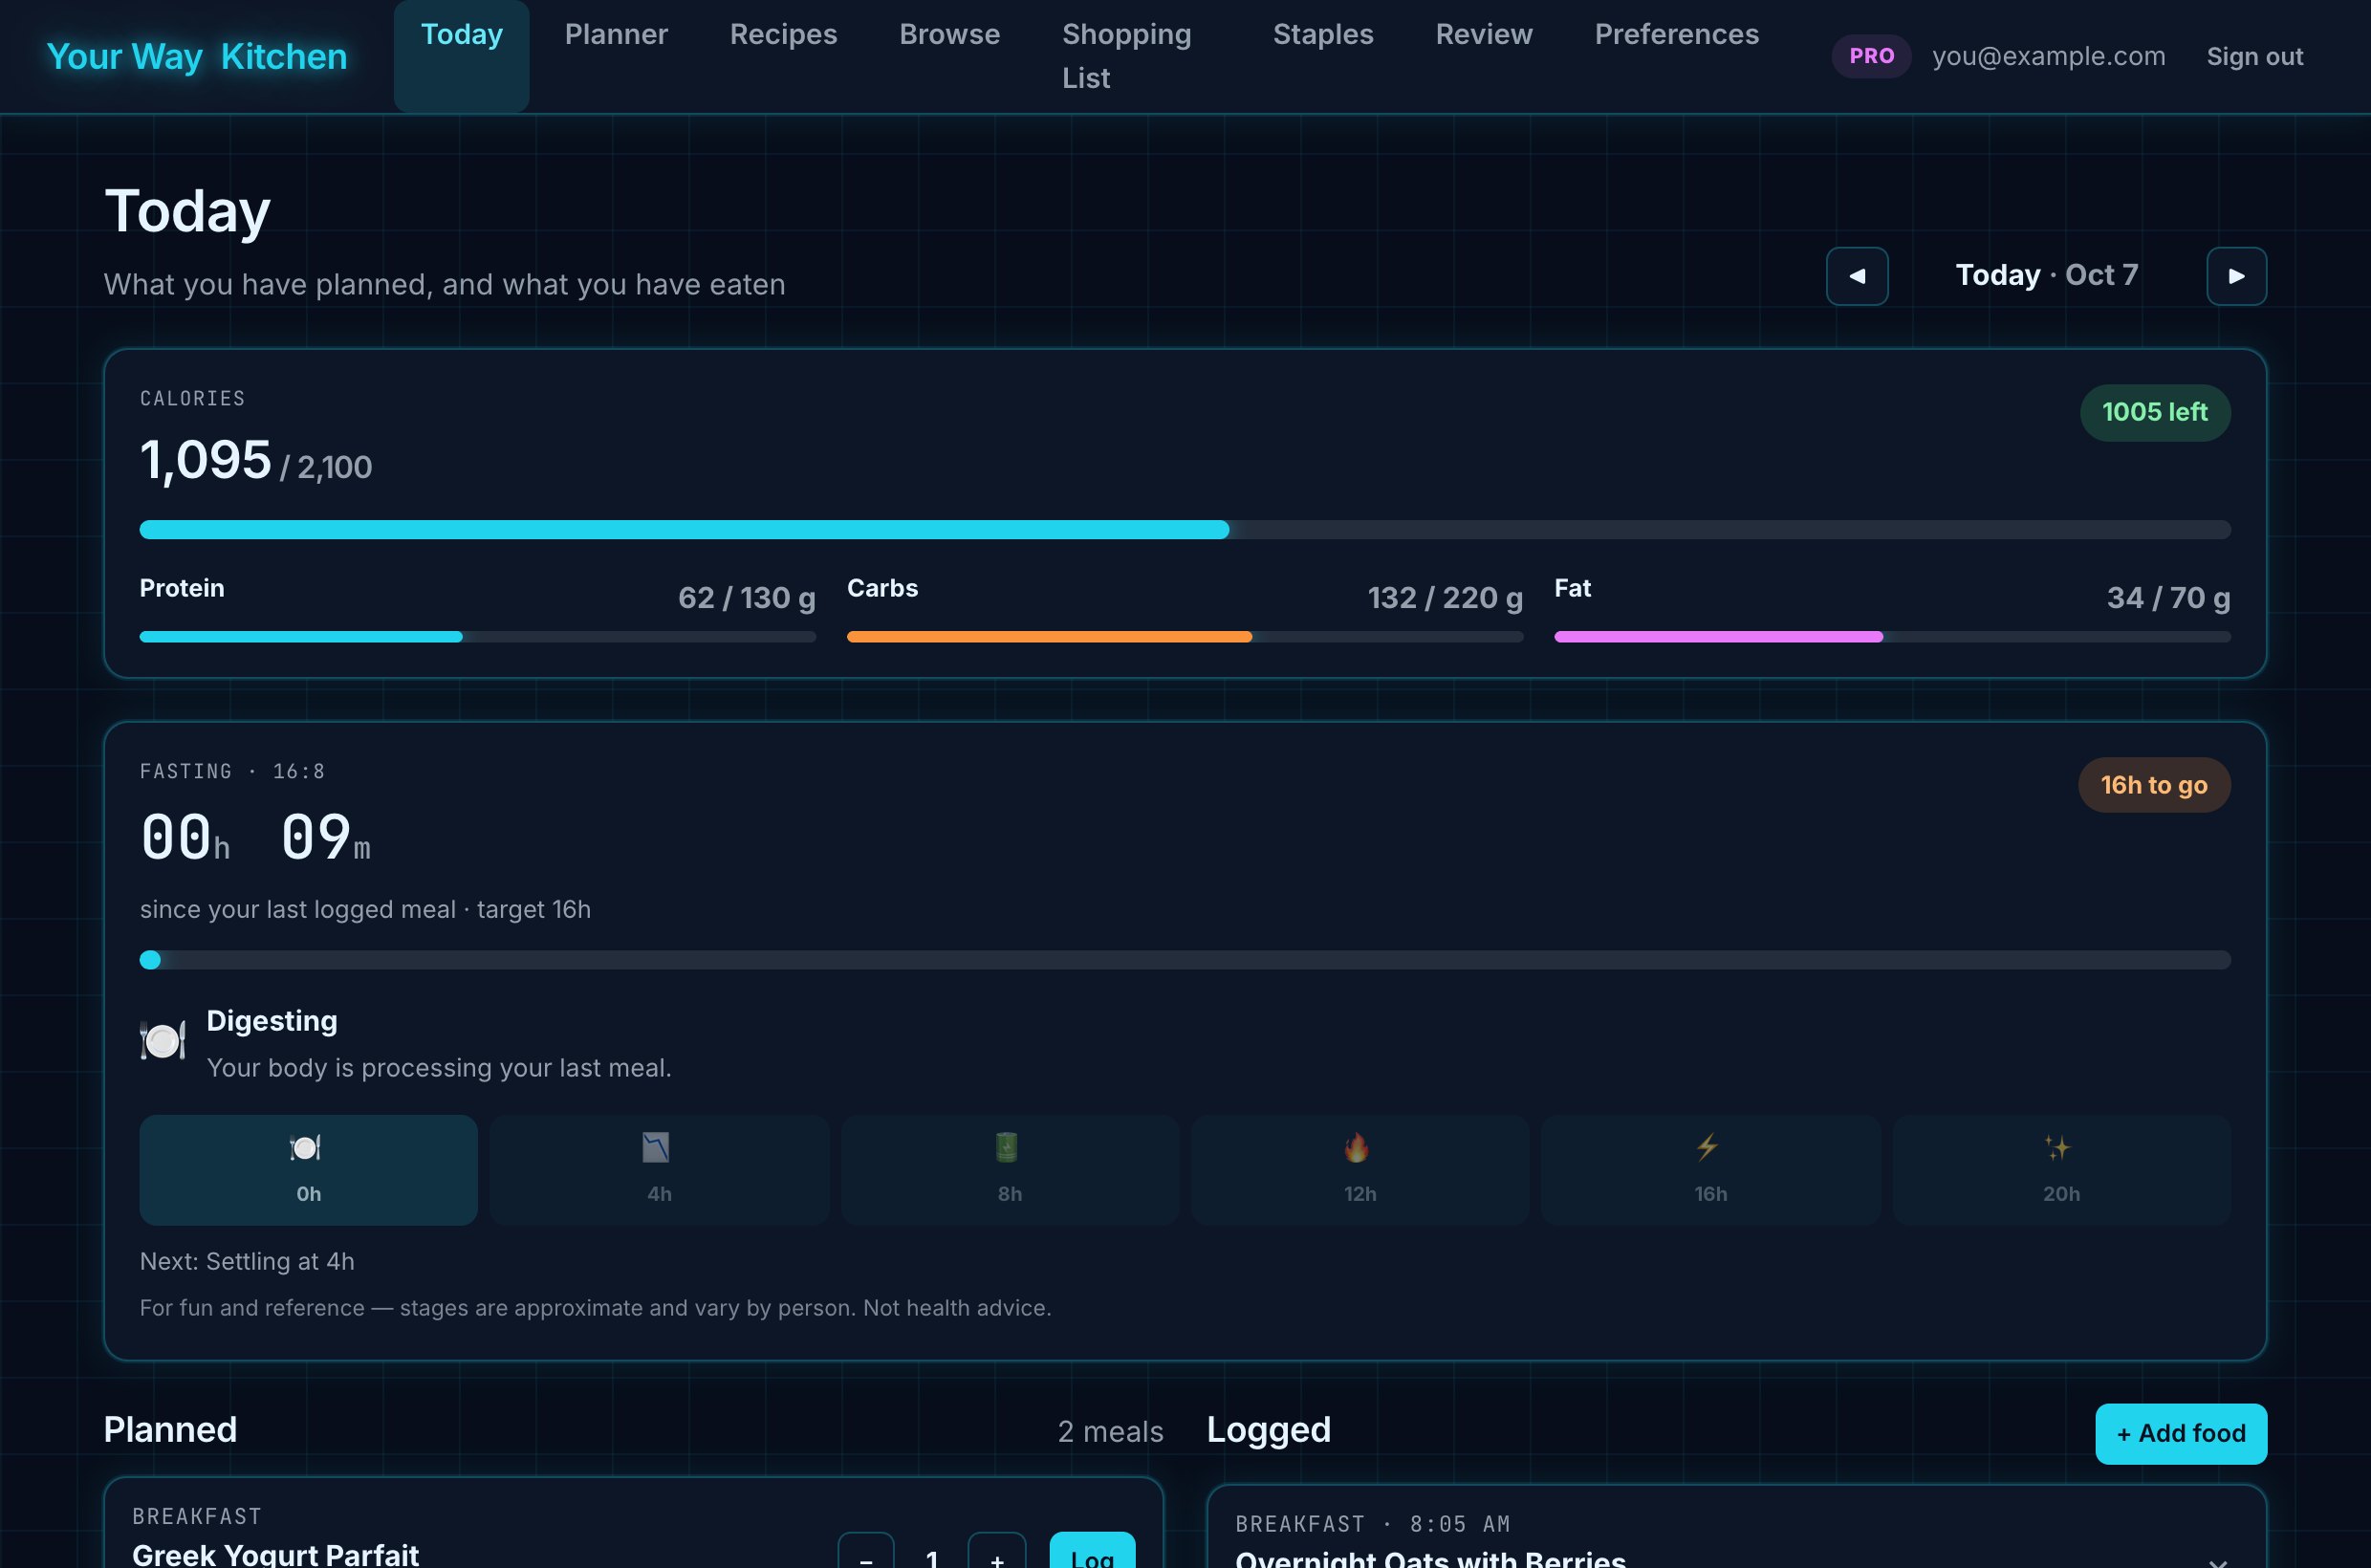The image size is (2371, 1568).
Task: Click Next: Settling at 4h text
Action: (x=247, y=1261)
